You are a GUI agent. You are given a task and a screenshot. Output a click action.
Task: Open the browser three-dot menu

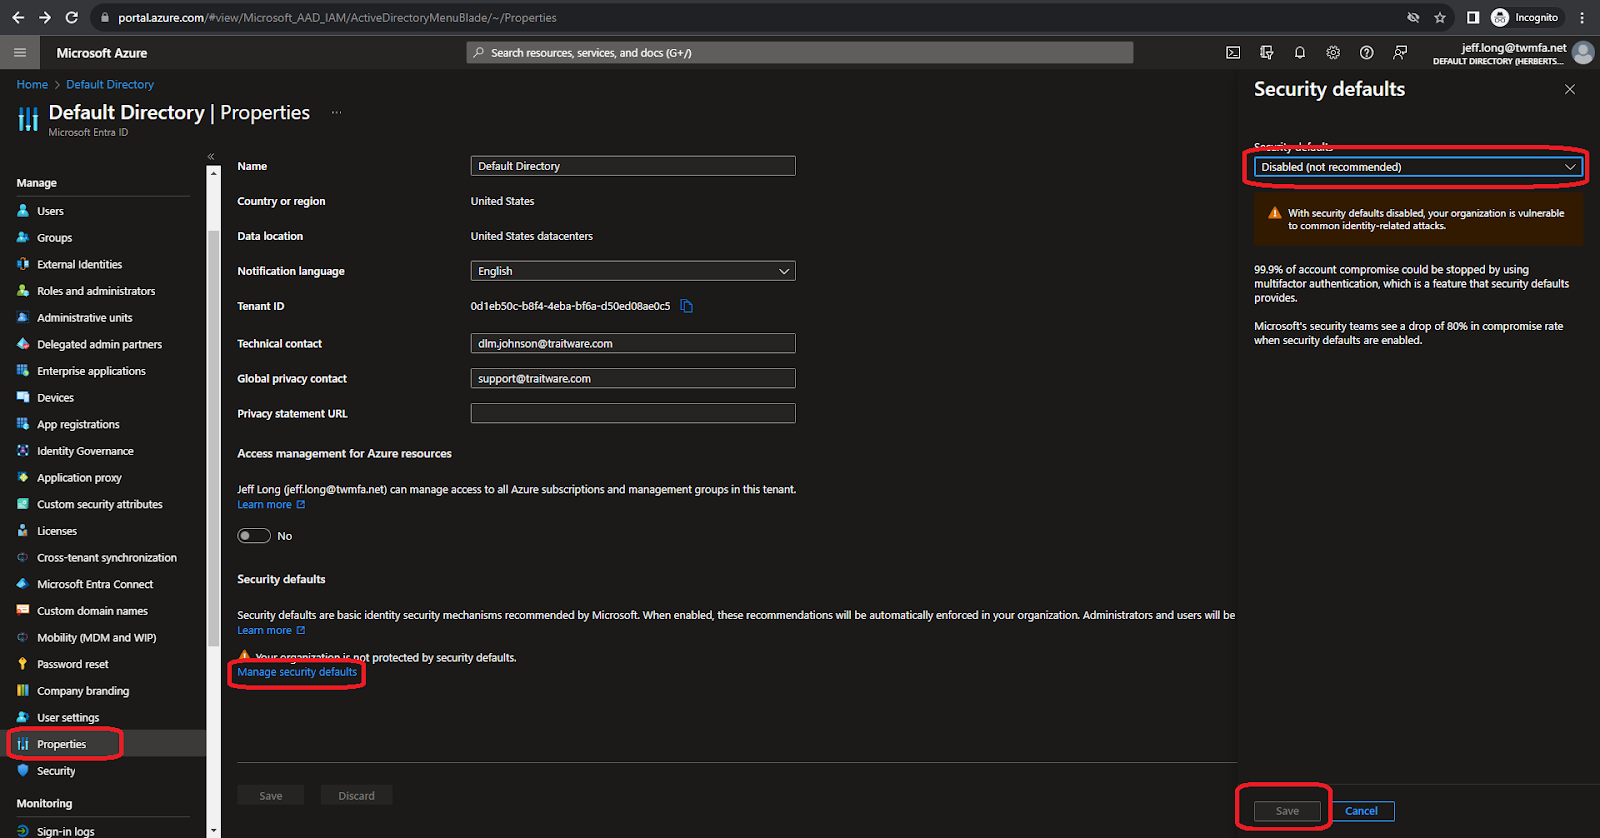1582,17
